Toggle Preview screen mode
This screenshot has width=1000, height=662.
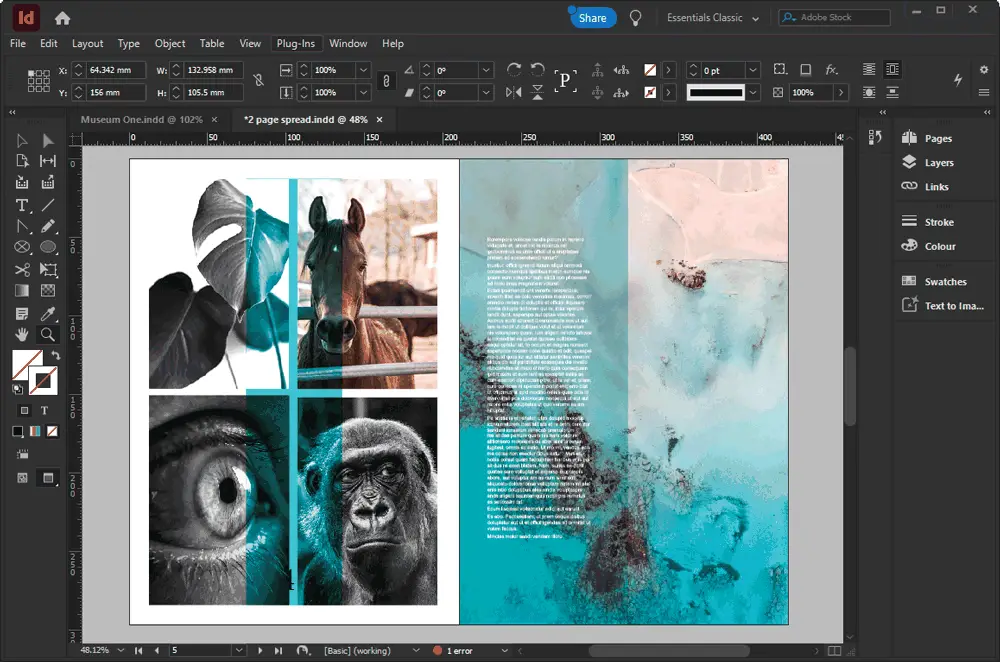point(48,478)
